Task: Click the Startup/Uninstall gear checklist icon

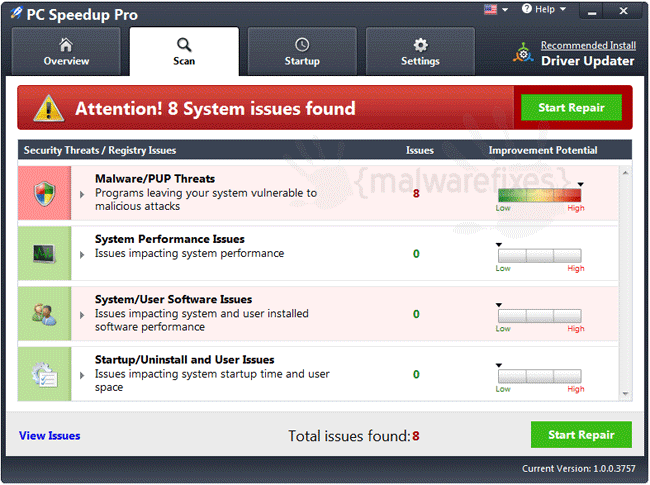Action: pyautogui.click(x=44, y=374)
